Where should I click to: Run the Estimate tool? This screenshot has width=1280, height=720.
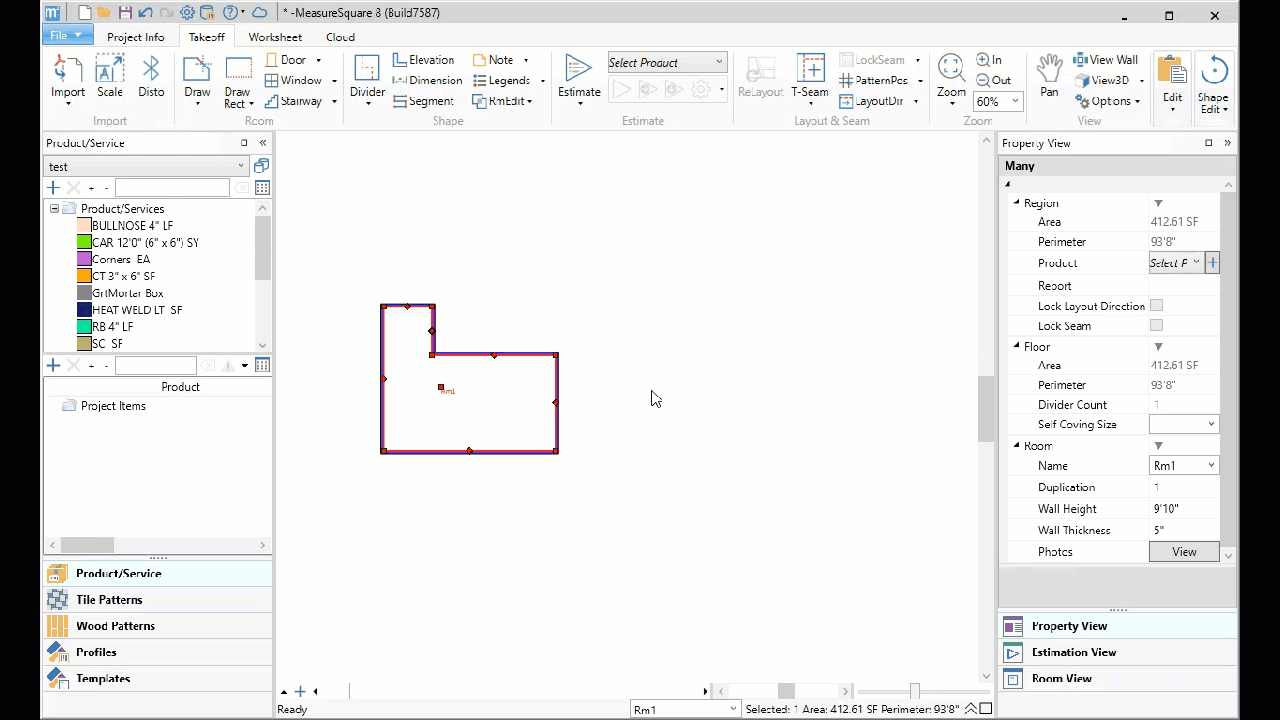click(579, 80)
